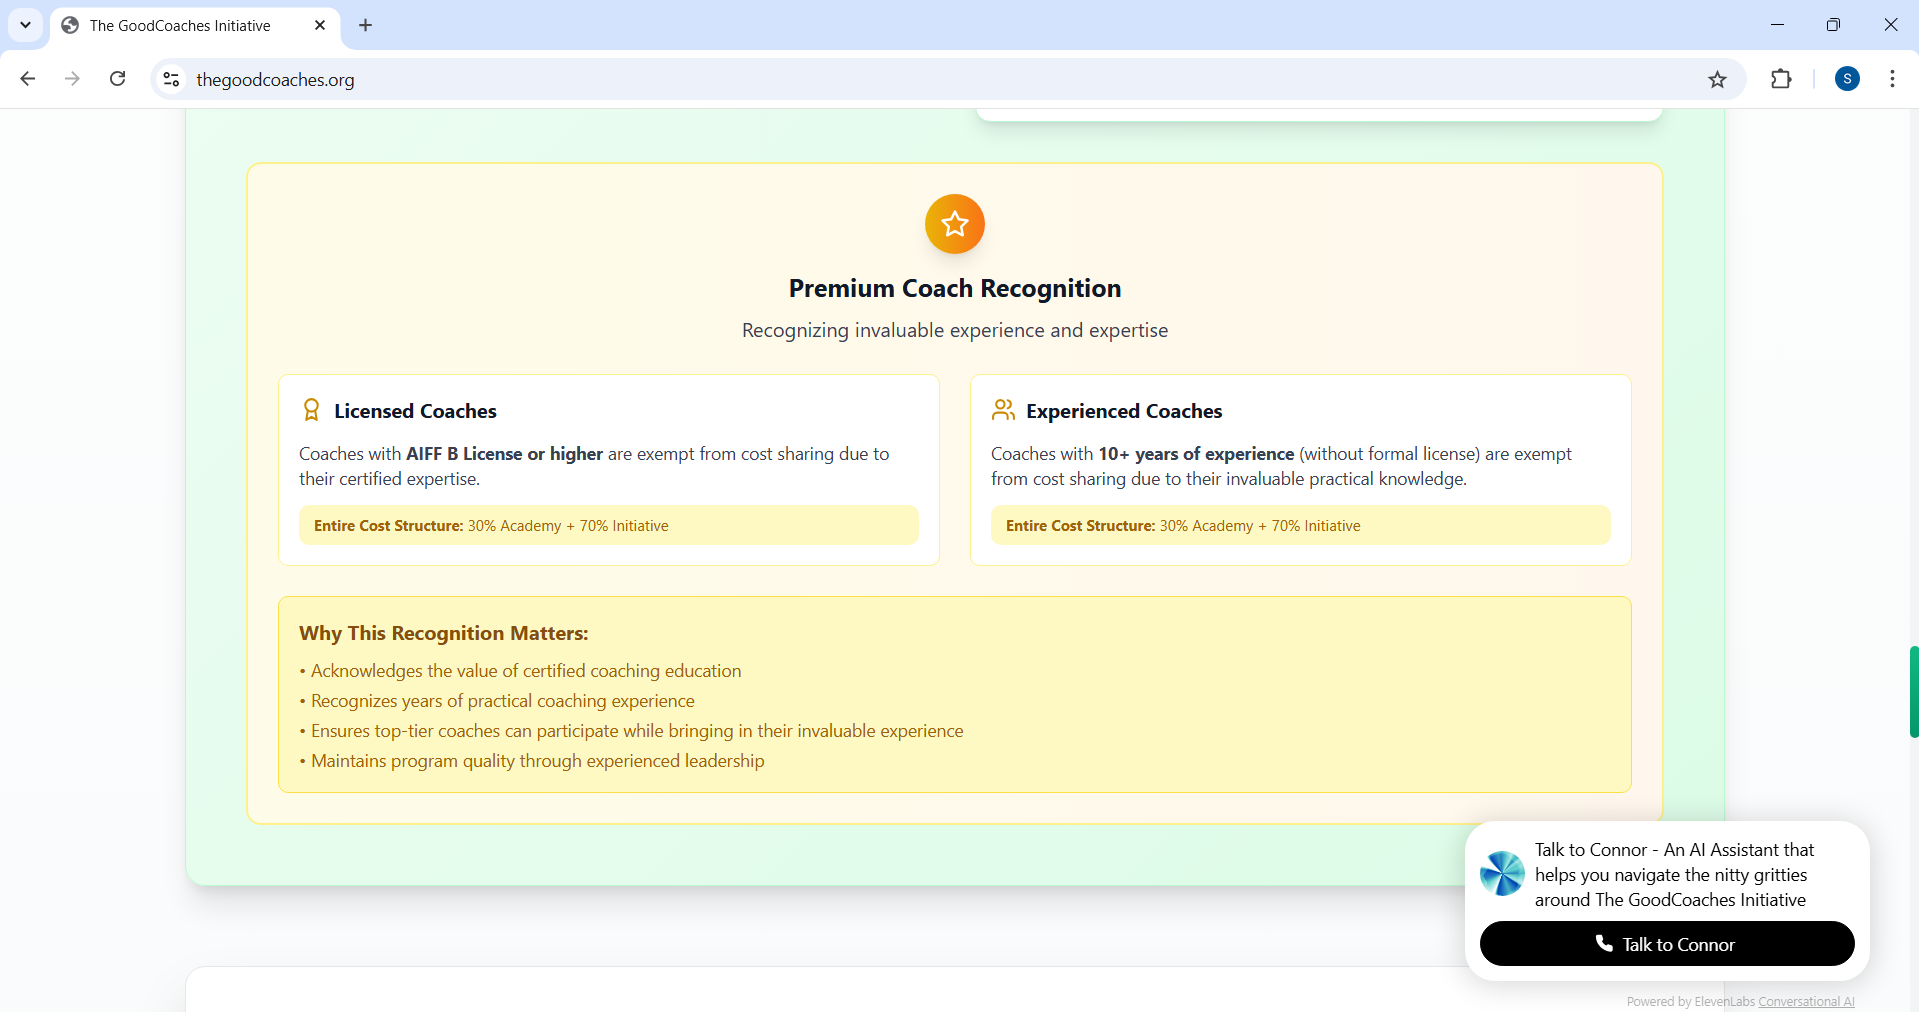
Task: Click the 'AIFF B License or higher' text
Action: 504,454
